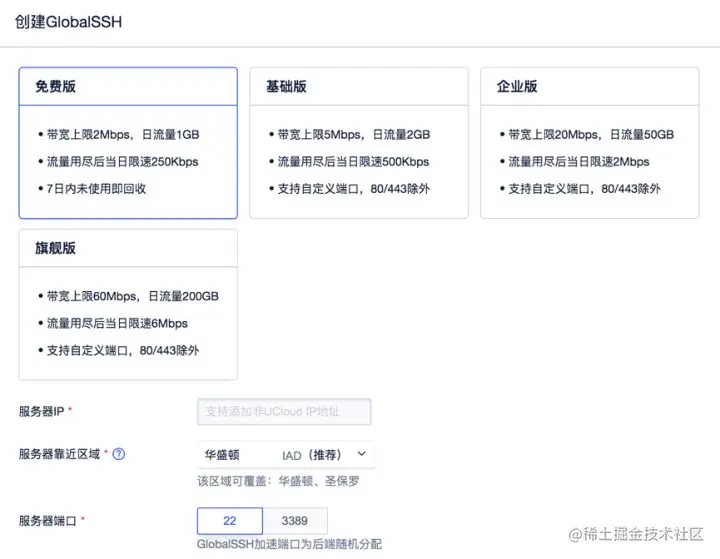The height and width of the screenshot is (559, 720).
Task: Click the region dropdown chevron arrow
Action: click(x=362, y=454)
